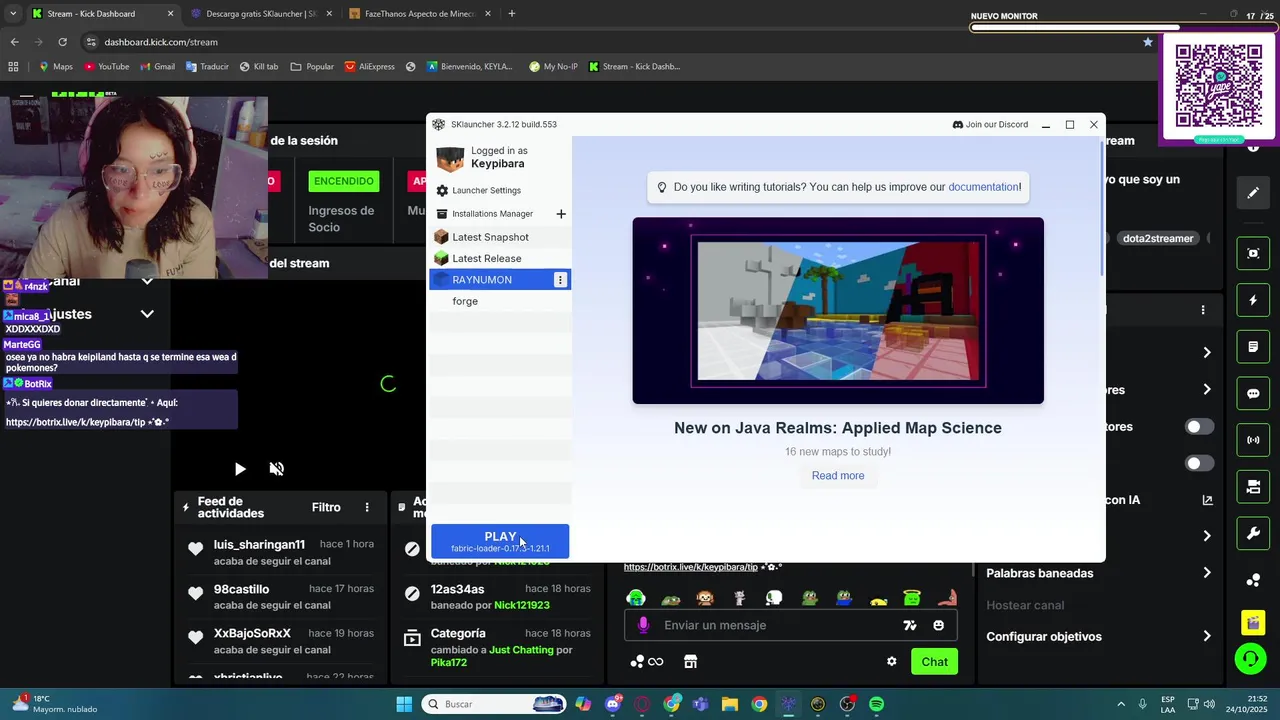Open a new browser tab
The image size is (1280, 720).
pyautogui.click(x=512, y=14)
